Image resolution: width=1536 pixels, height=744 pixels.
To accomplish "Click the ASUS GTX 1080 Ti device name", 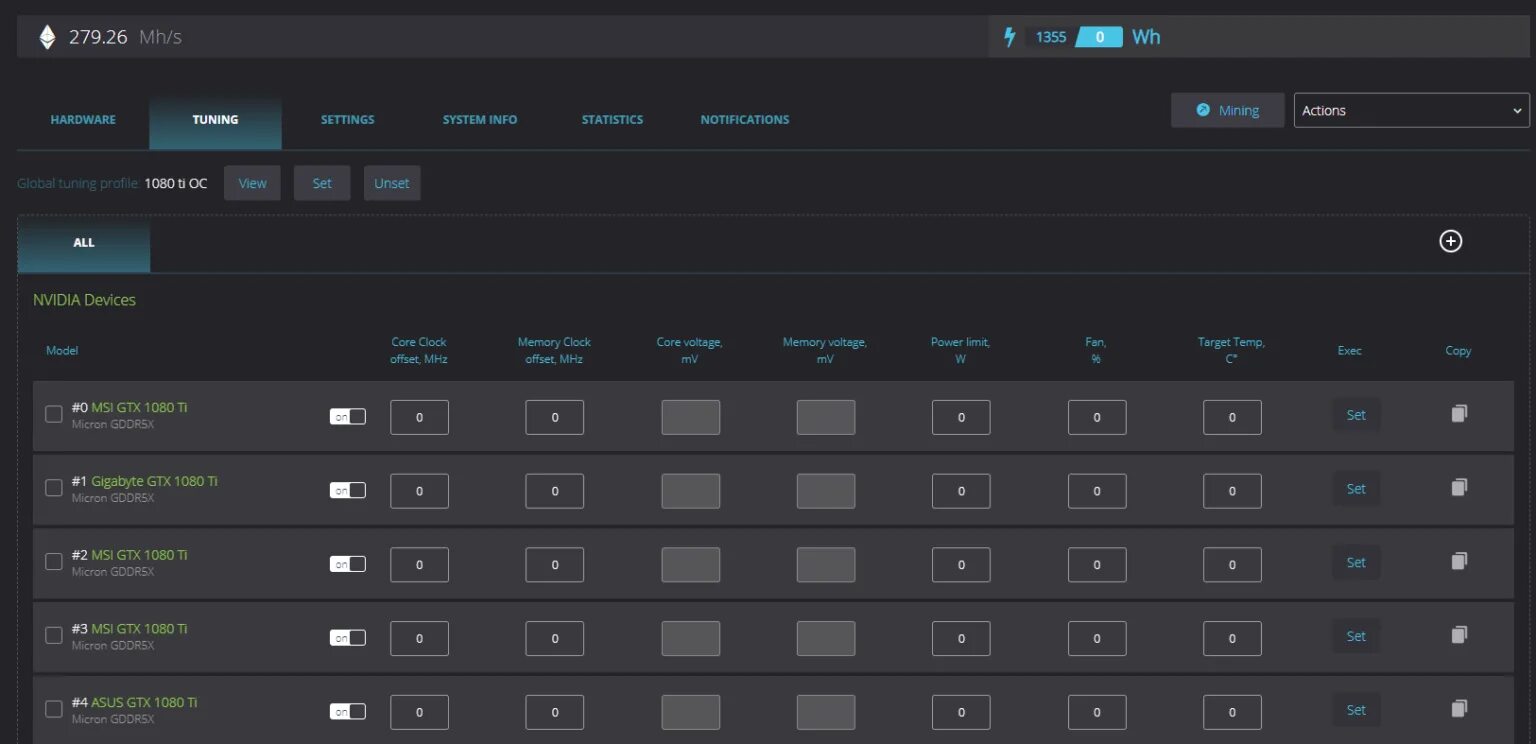I will pyautogui.click(x=144, y=702).
